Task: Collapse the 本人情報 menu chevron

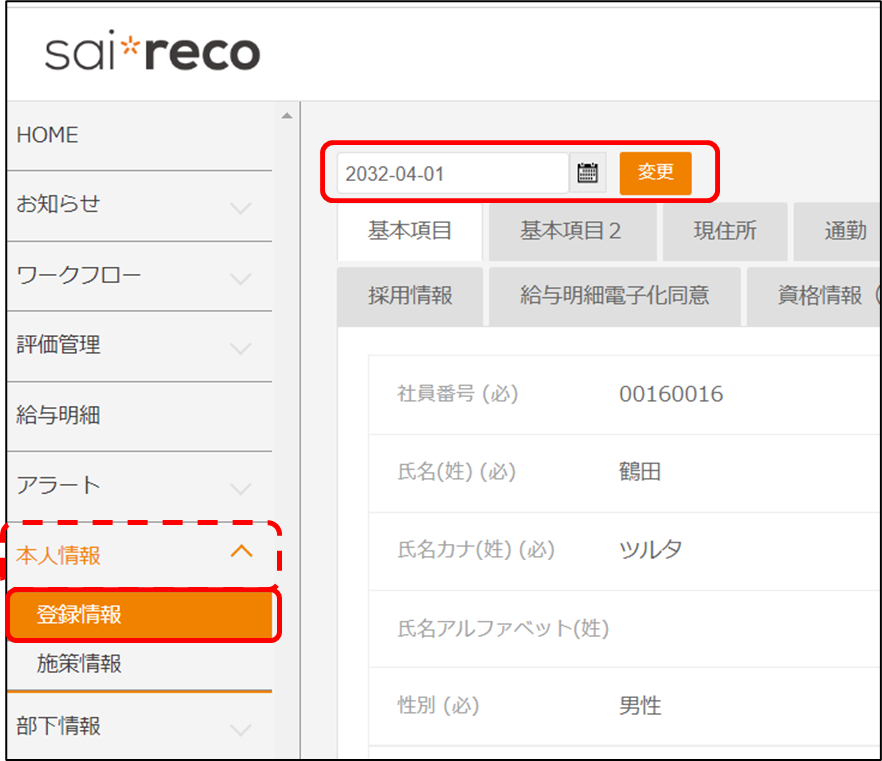Action: (241, 551)
